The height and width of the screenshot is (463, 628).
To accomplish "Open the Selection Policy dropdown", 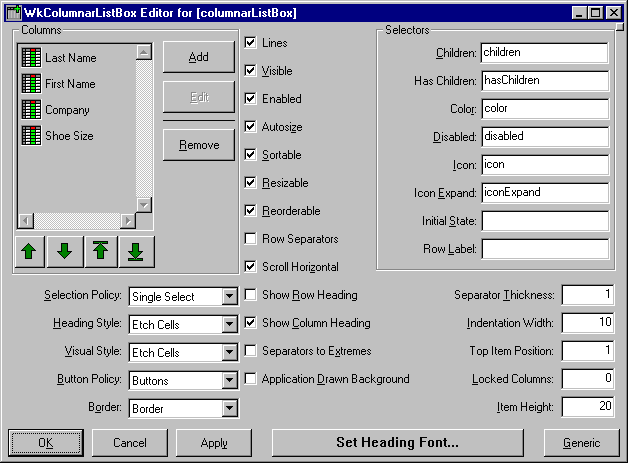I will [229, 297].
